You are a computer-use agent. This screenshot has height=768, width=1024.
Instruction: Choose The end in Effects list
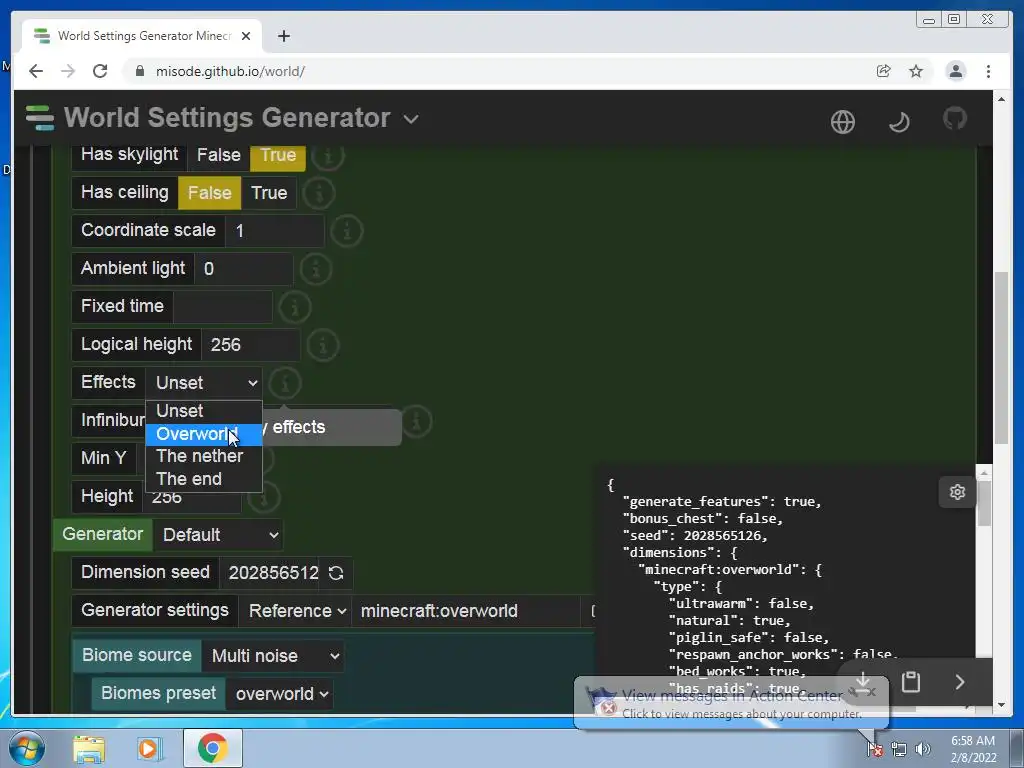click(204, 479)
